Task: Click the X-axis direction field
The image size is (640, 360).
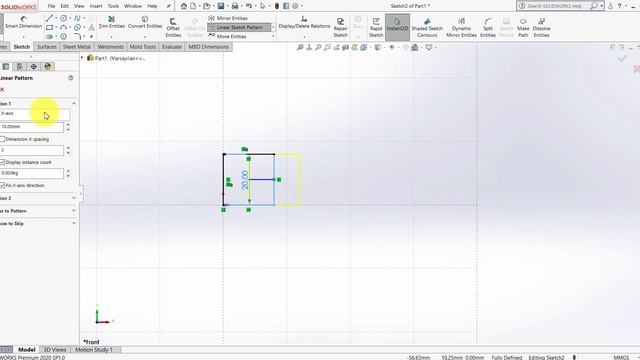Action: [35, 114]
